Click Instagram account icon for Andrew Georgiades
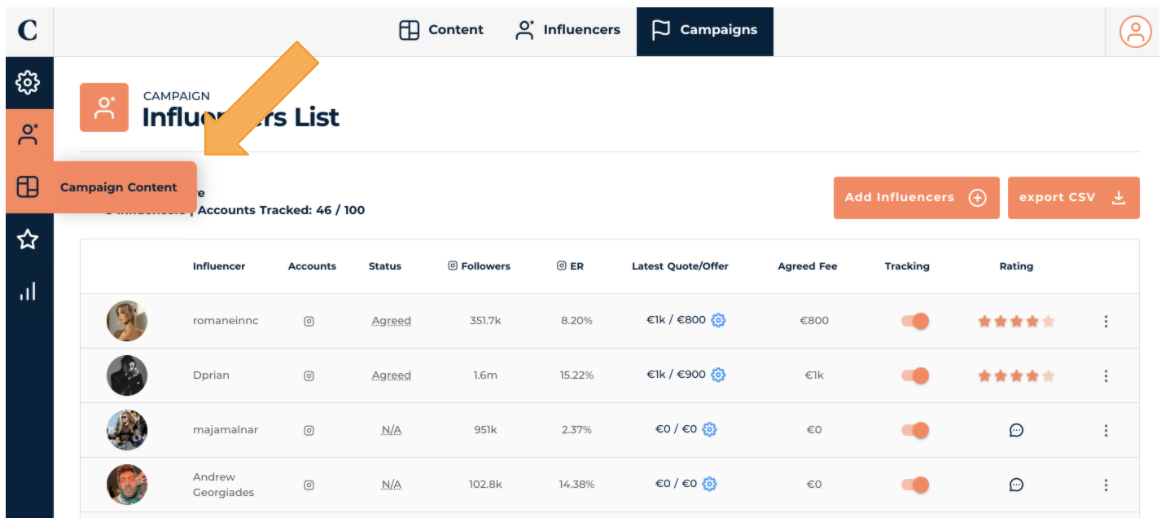 click(309, 485)
